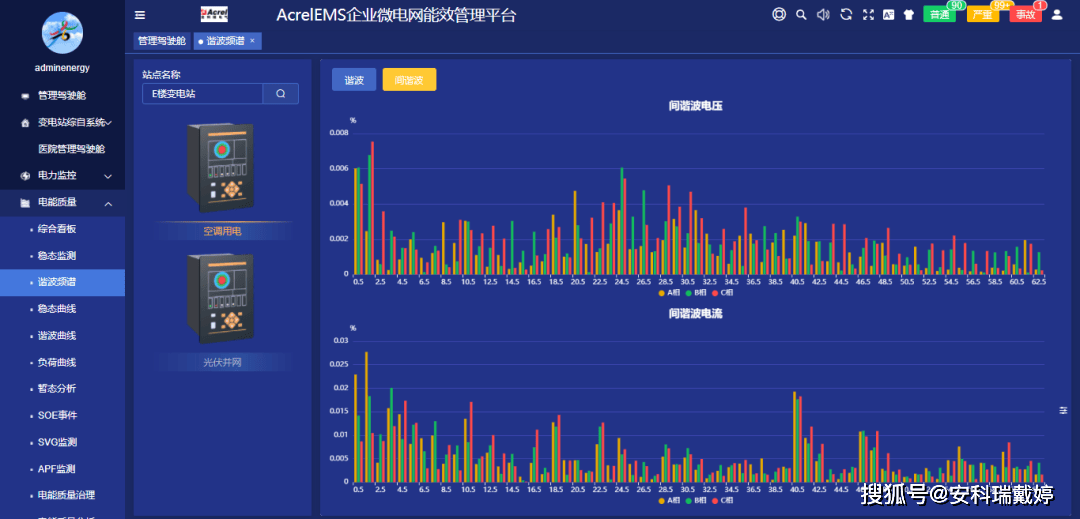The width and height of the screenshot is (1080, 519).
Task: Toggle B相 series in 间谐波电流 legend
Action: (x=695, y=500)
